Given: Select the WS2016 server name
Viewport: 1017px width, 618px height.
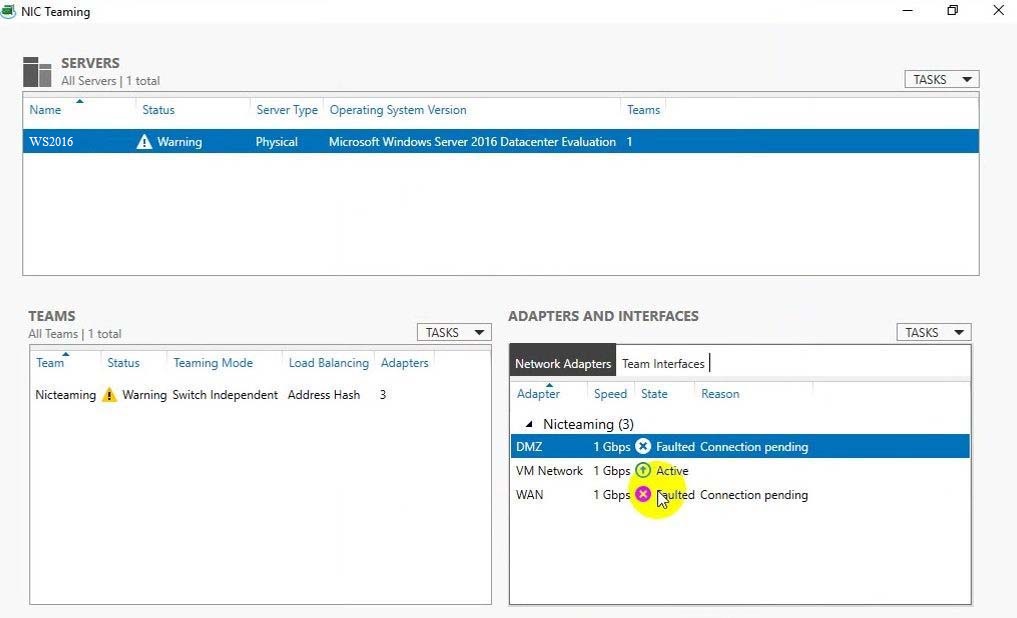Looking at the screenshot, I should coord(51,142).
